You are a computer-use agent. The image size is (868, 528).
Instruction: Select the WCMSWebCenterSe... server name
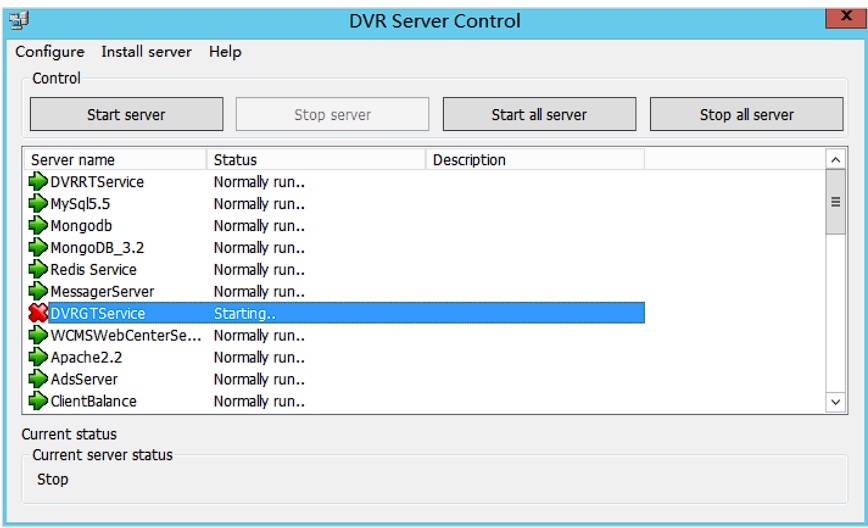(126, 335)
